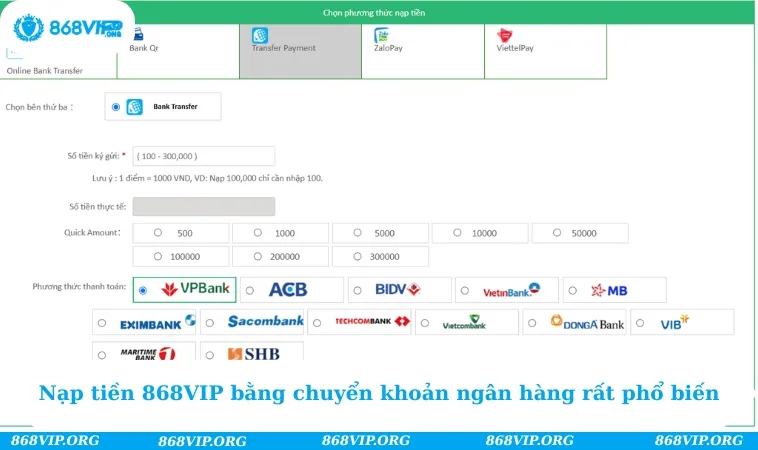This screenshot has height=450, width=758.
Task: Choose the Sacombank payment option
Action: click(265, 322)
